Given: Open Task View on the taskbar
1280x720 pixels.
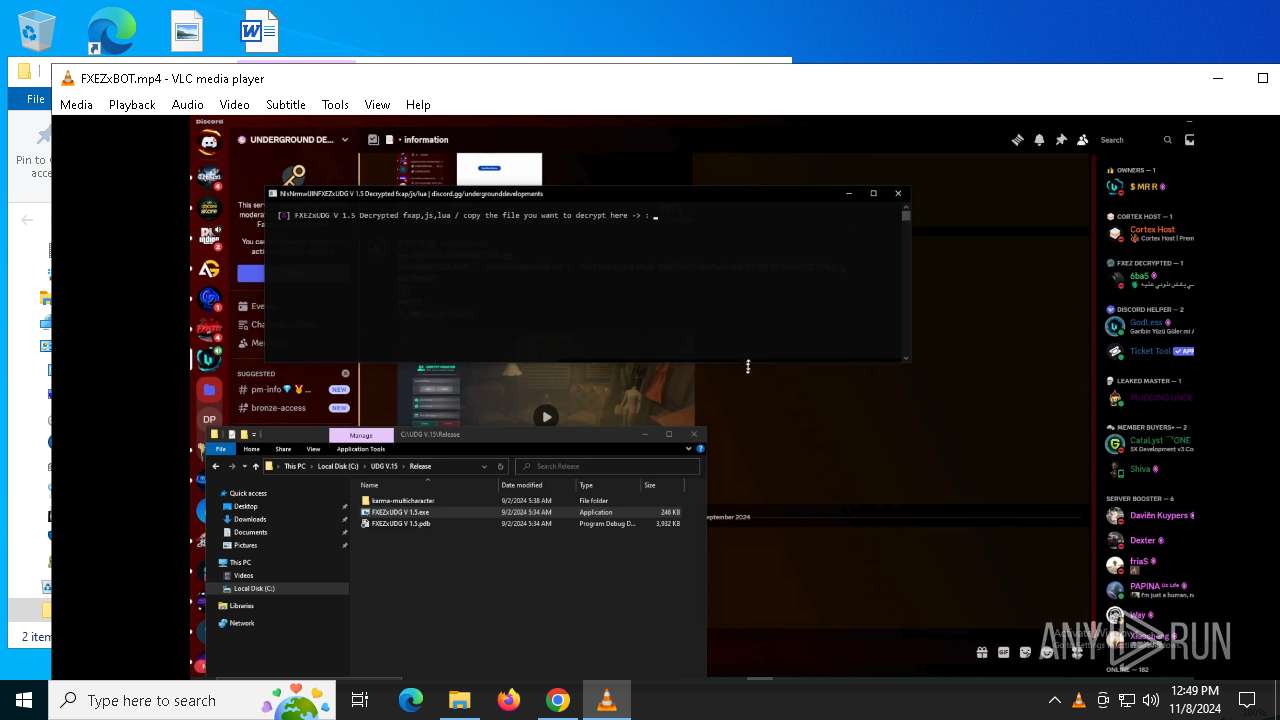Looking at the screenshot, I should pyautogui.click(x=360, y=701).
